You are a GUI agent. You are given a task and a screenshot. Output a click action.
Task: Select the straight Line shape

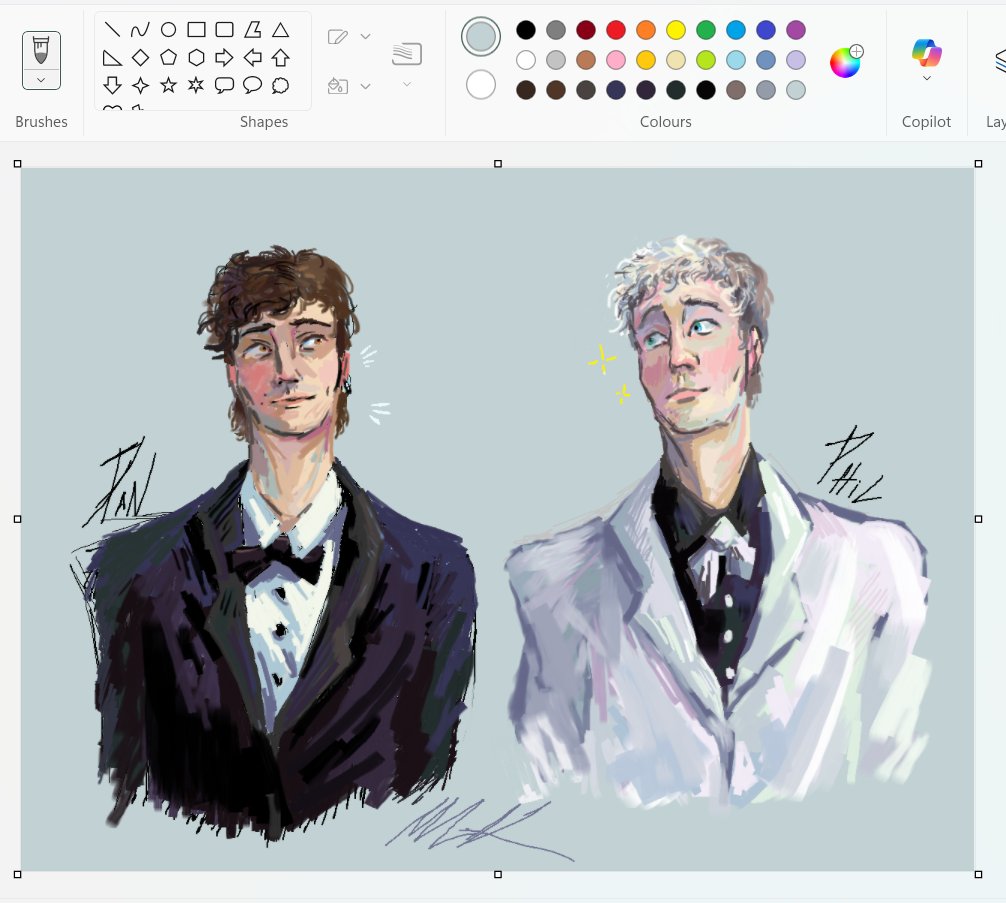(112, 30)
